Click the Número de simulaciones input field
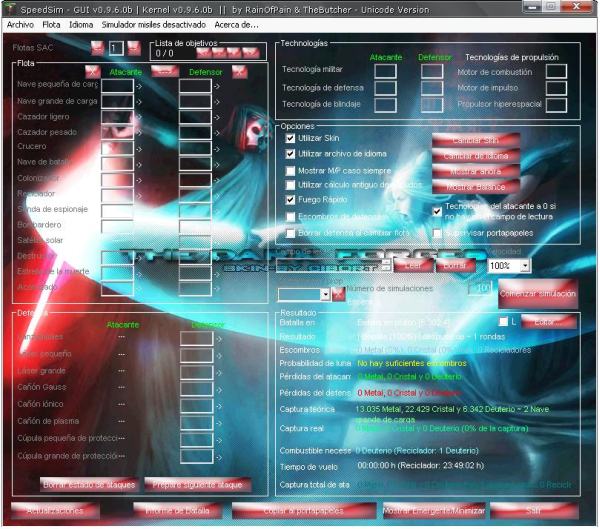600x529 pixels. pos(480,288)
